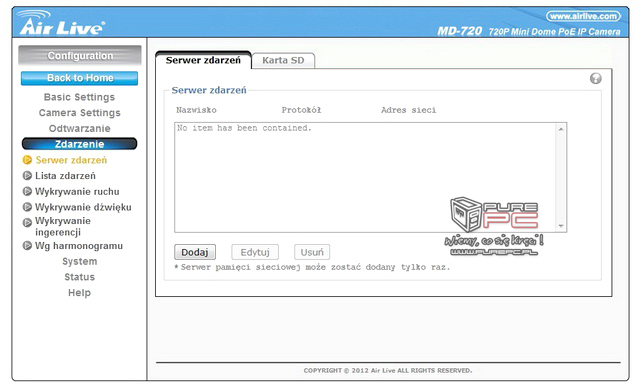The height and width of the screenshot is (392, 640).
Task: Open the Odtwarzanie menu item
Action: coord(80,129)
